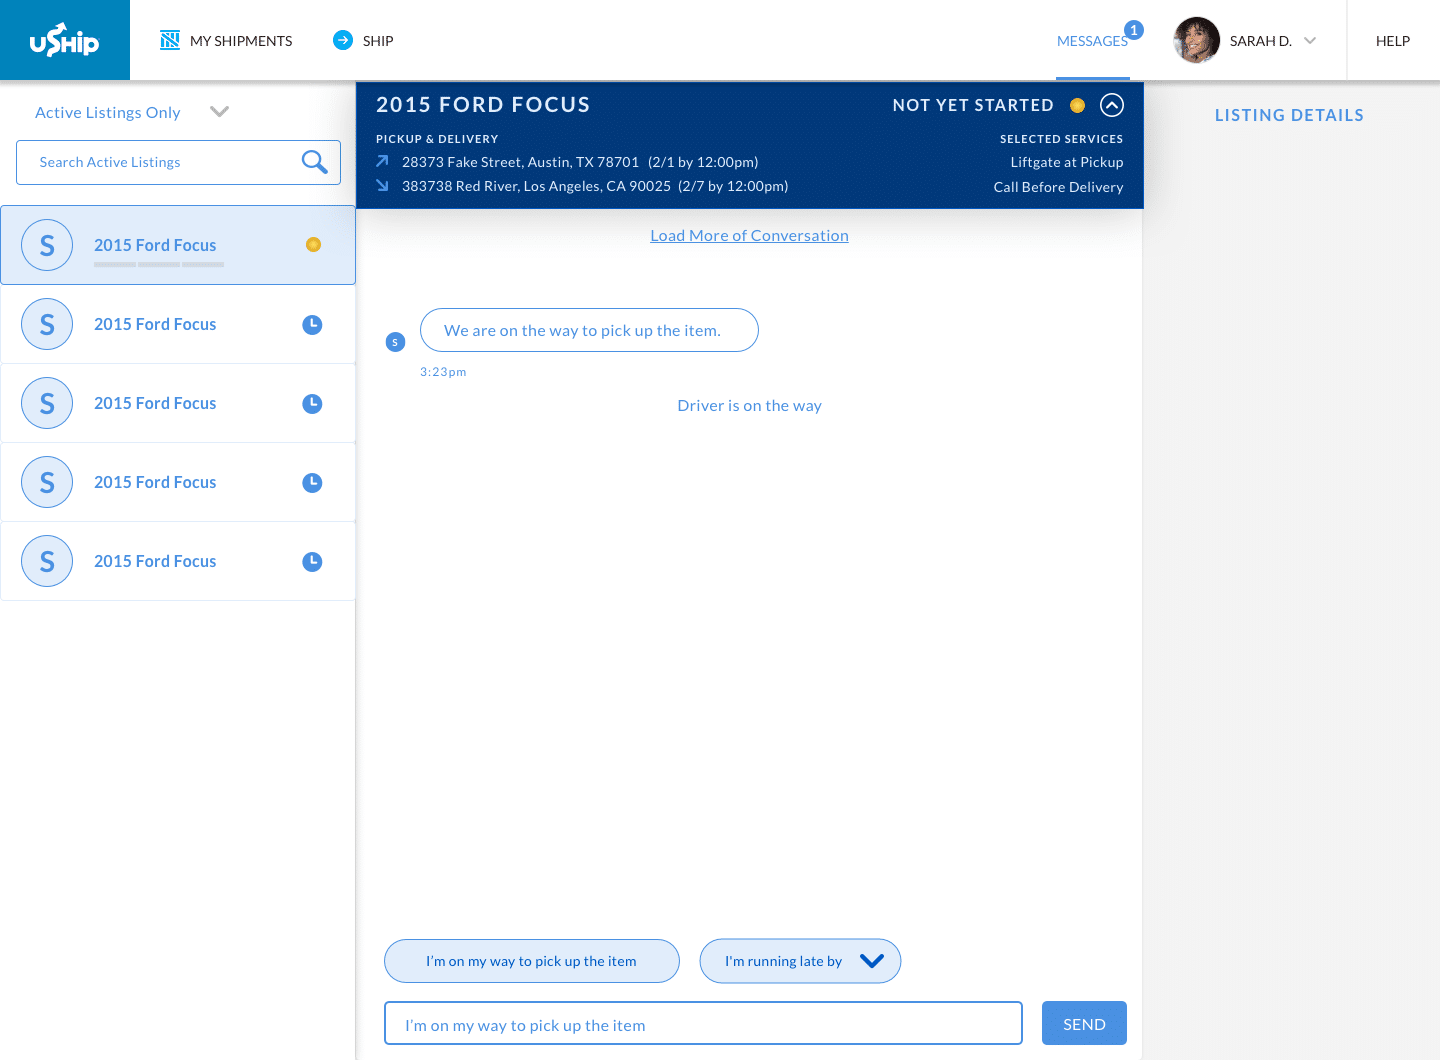1440x1060 pixels.
Task: Click the search magnifier icon
Action: click(x=315, y=162)
